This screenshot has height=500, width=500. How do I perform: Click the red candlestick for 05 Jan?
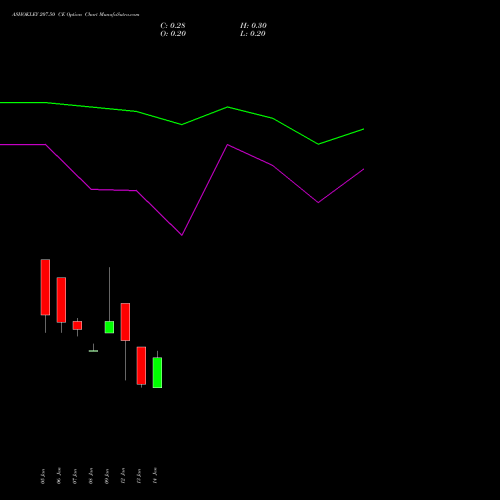pyautogui.click(x=45, y=287)
